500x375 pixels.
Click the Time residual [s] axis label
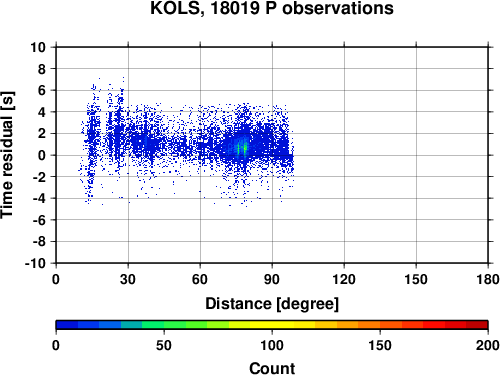[7, 155]
